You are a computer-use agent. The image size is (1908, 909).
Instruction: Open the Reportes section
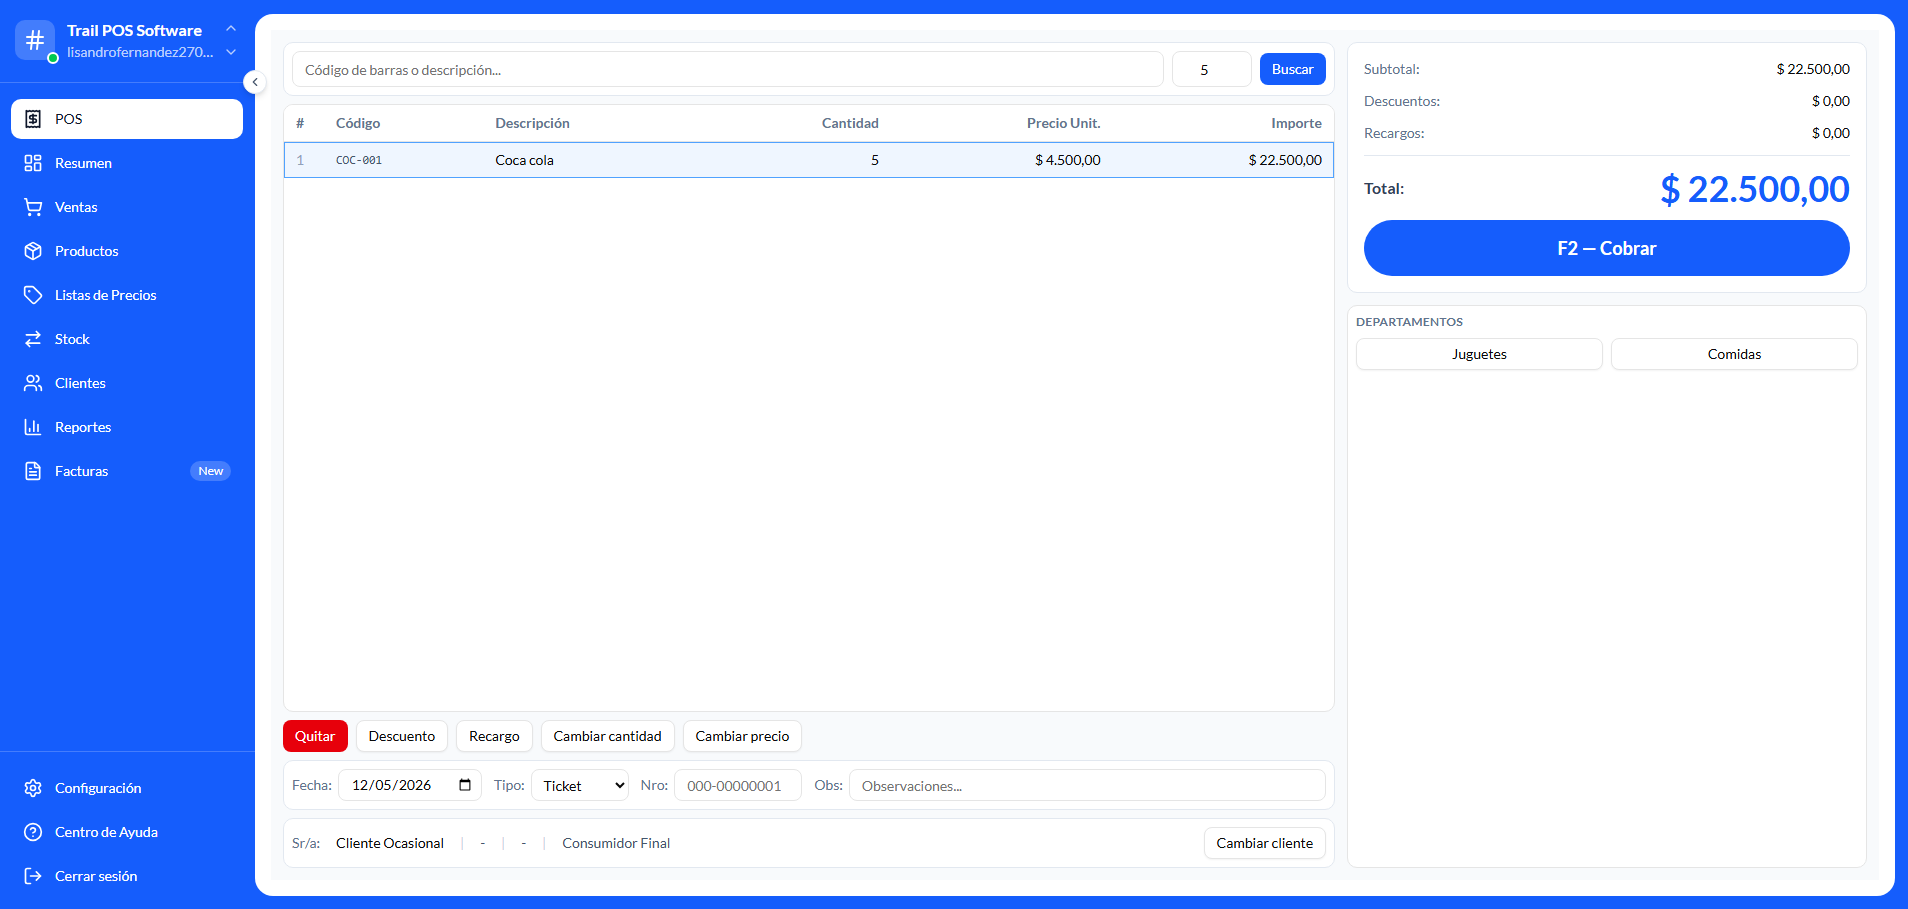click(127, 427)
